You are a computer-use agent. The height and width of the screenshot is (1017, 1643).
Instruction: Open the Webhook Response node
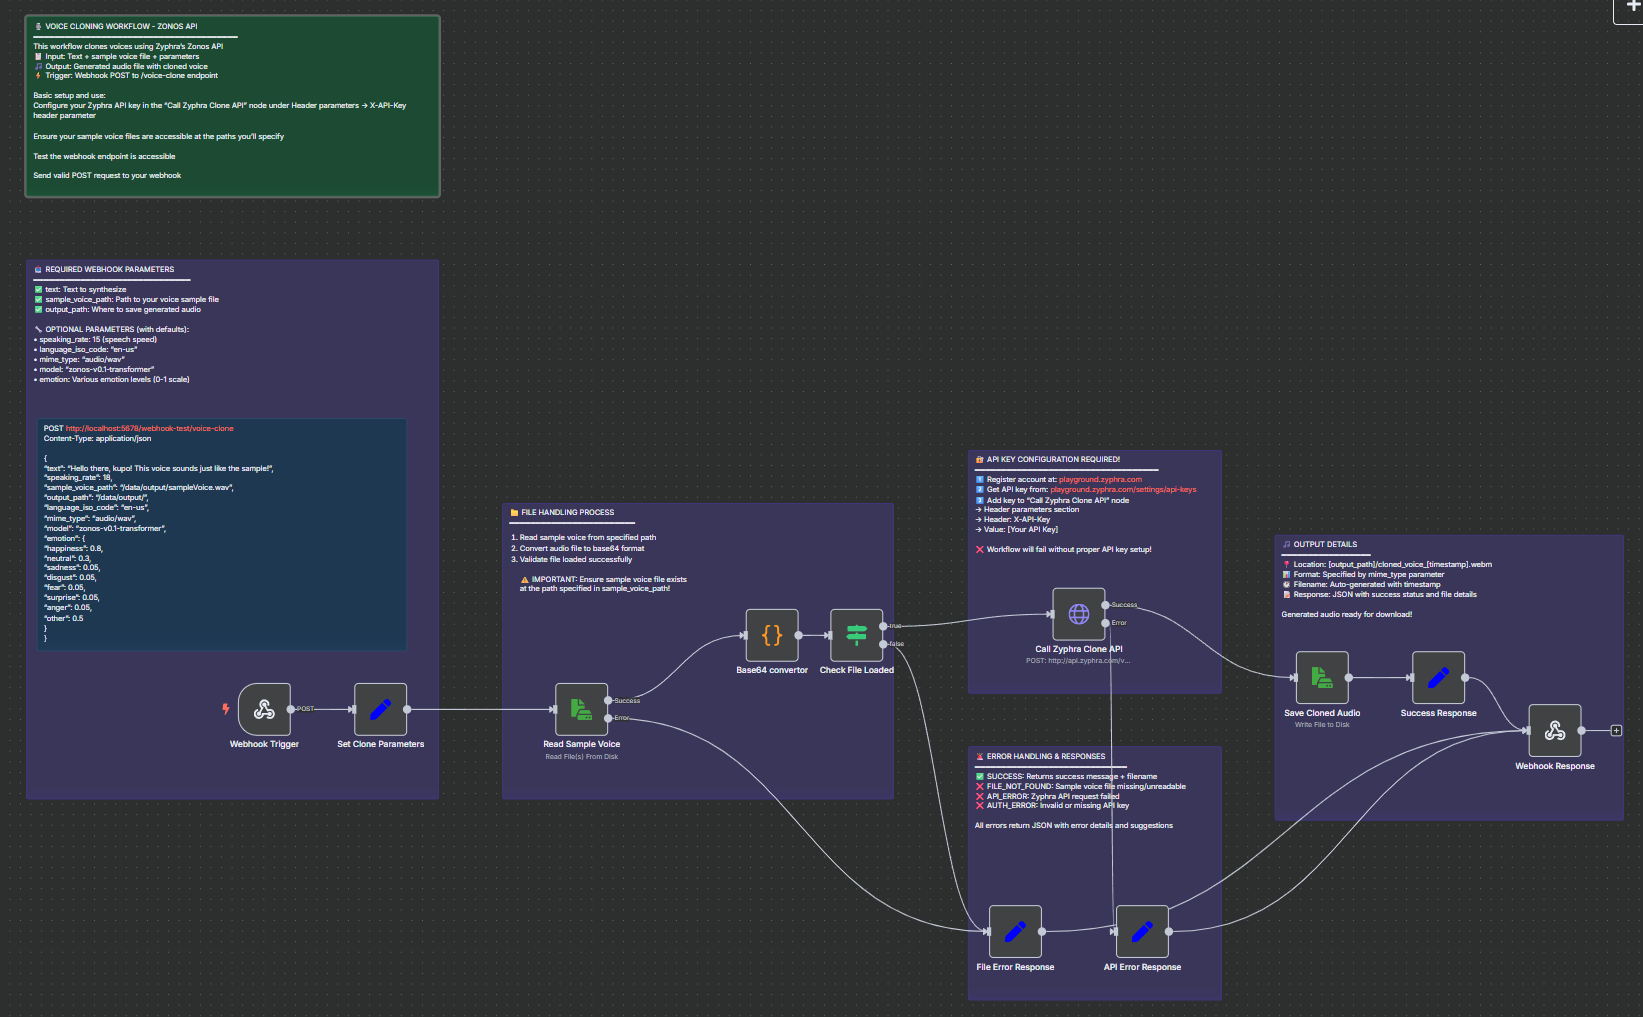point(1555,730)
